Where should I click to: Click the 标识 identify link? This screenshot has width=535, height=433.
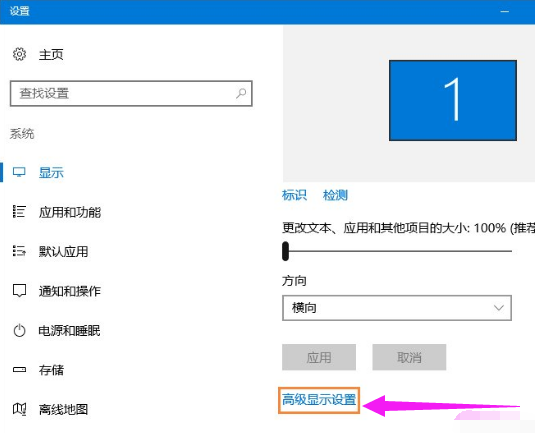294,195
